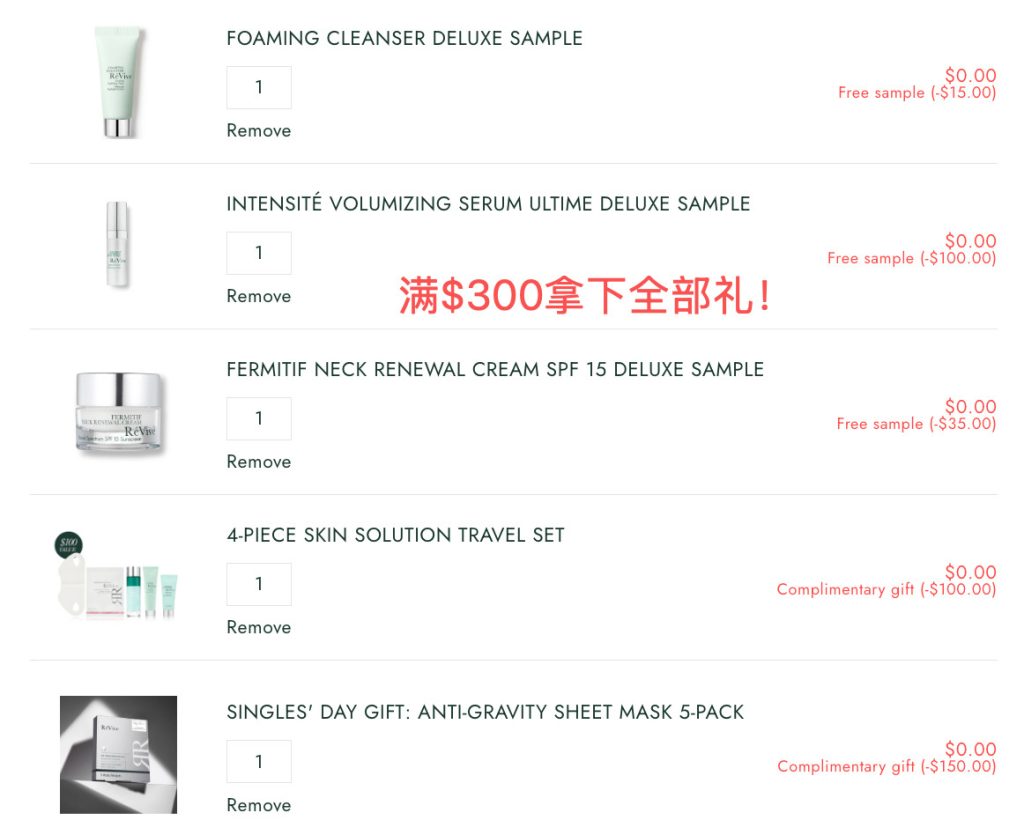Open the Fermitif Neck Renewal Cream thumbnail
This screenshot has height=835, width=1024.
pos(118,413)
